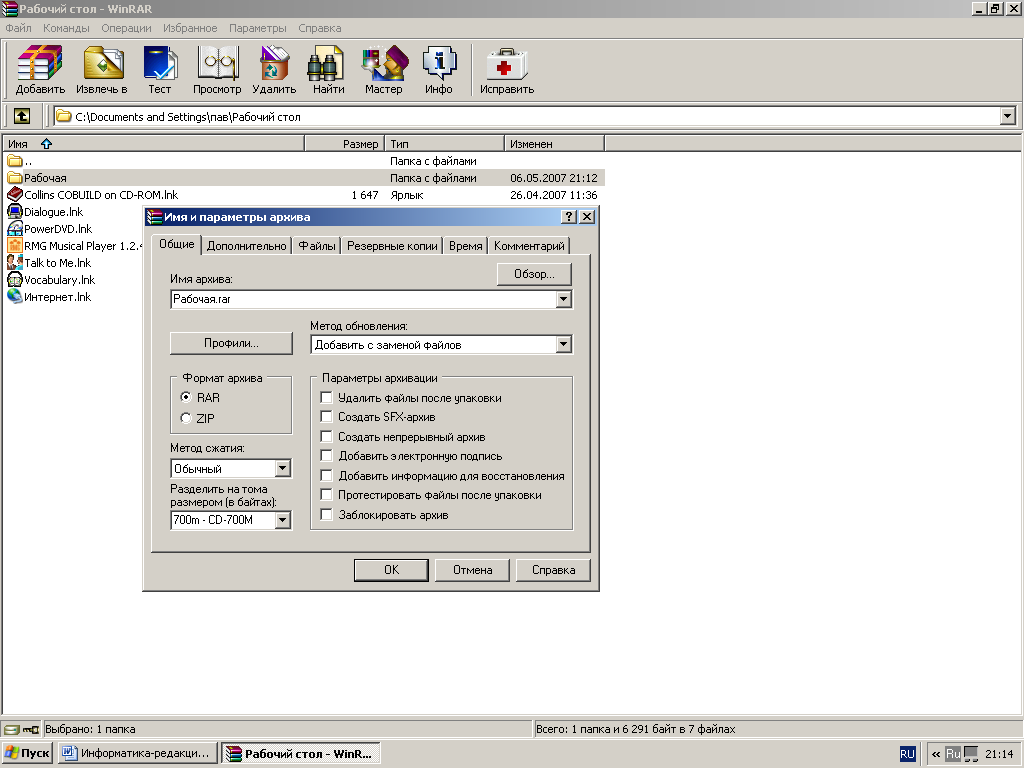Click the Инфо information icon

click(x=438, y=70)
